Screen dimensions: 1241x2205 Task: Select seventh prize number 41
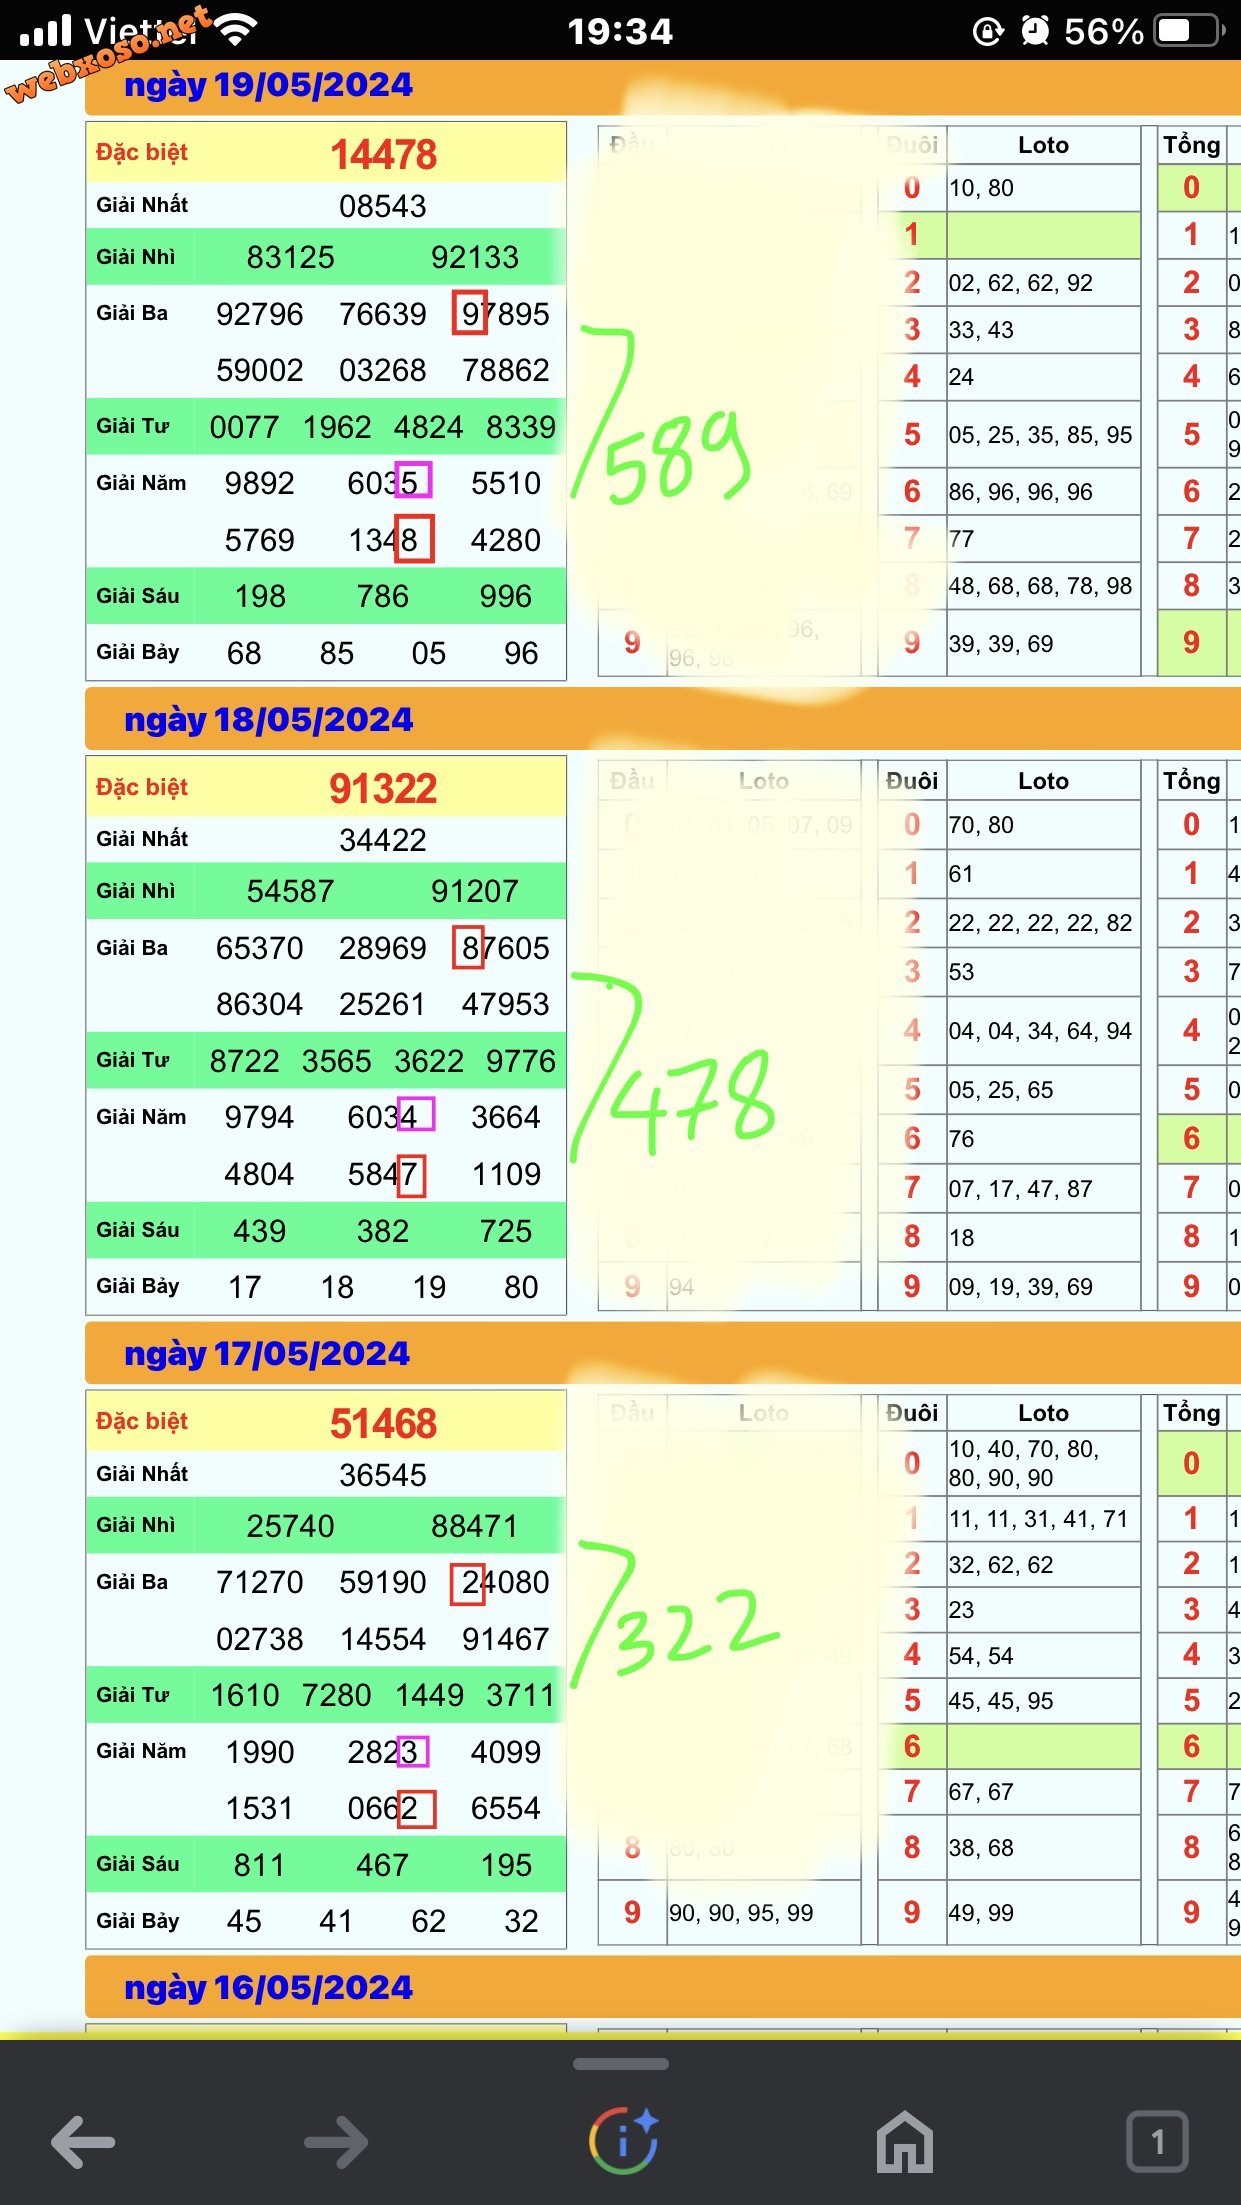(336, 1921)
